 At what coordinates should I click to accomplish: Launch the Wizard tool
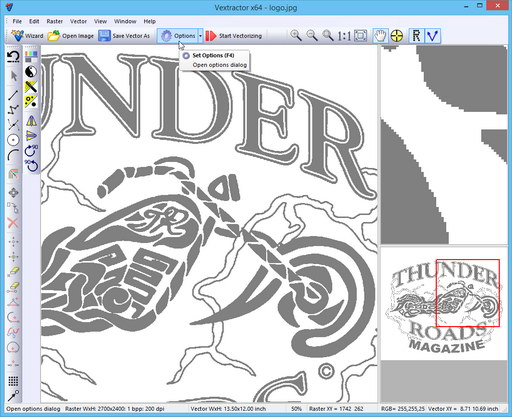pyautogui.click(x=27, y=36)
